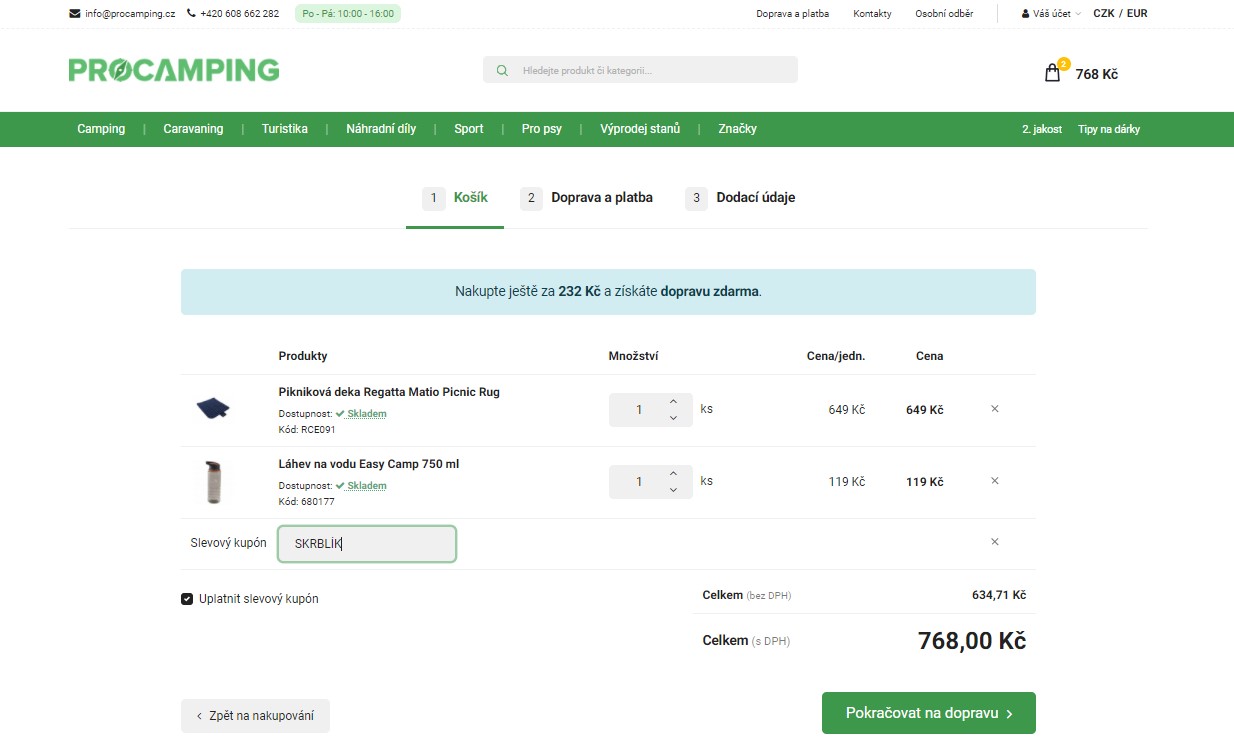This screenshot has width=1234, height=753.
Task: Click info@procamping.cz email link
Action: point(130,14)
